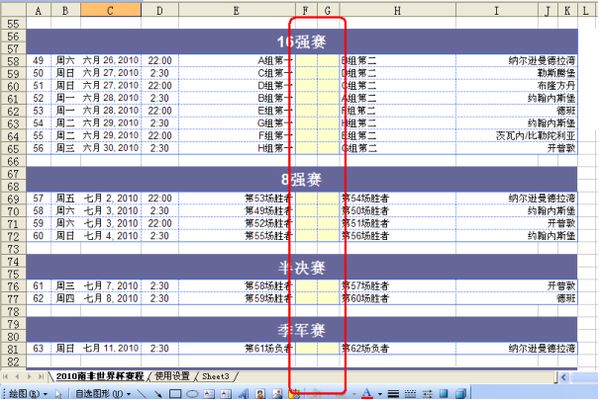Click the Dash Style icon
The image size is (600, 400).
pyautogui.click(x=411, y=393)
